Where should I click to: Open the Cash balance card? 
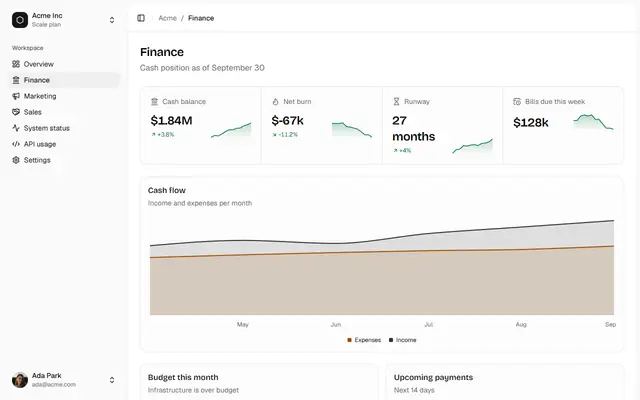[x=201, y=125]
